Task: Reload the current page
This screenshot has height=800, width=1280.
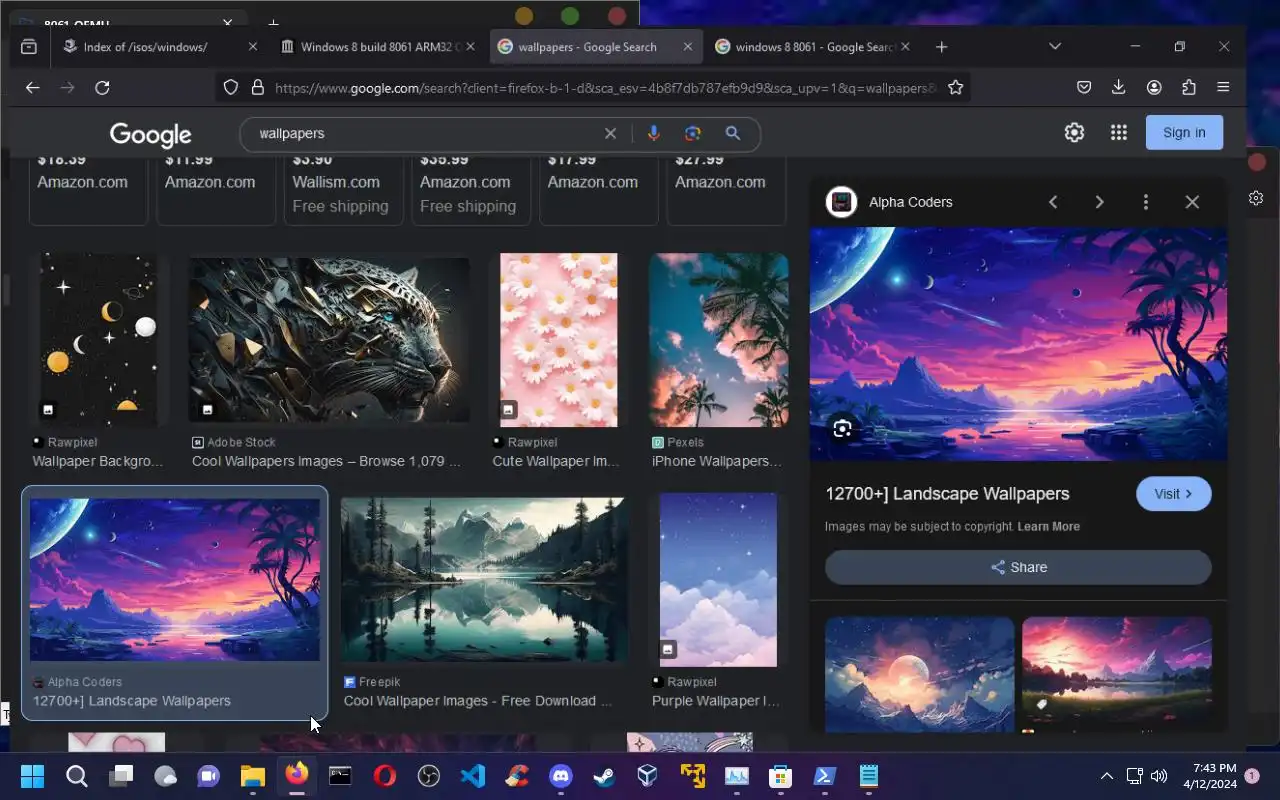Action: [x=102, y=88]
